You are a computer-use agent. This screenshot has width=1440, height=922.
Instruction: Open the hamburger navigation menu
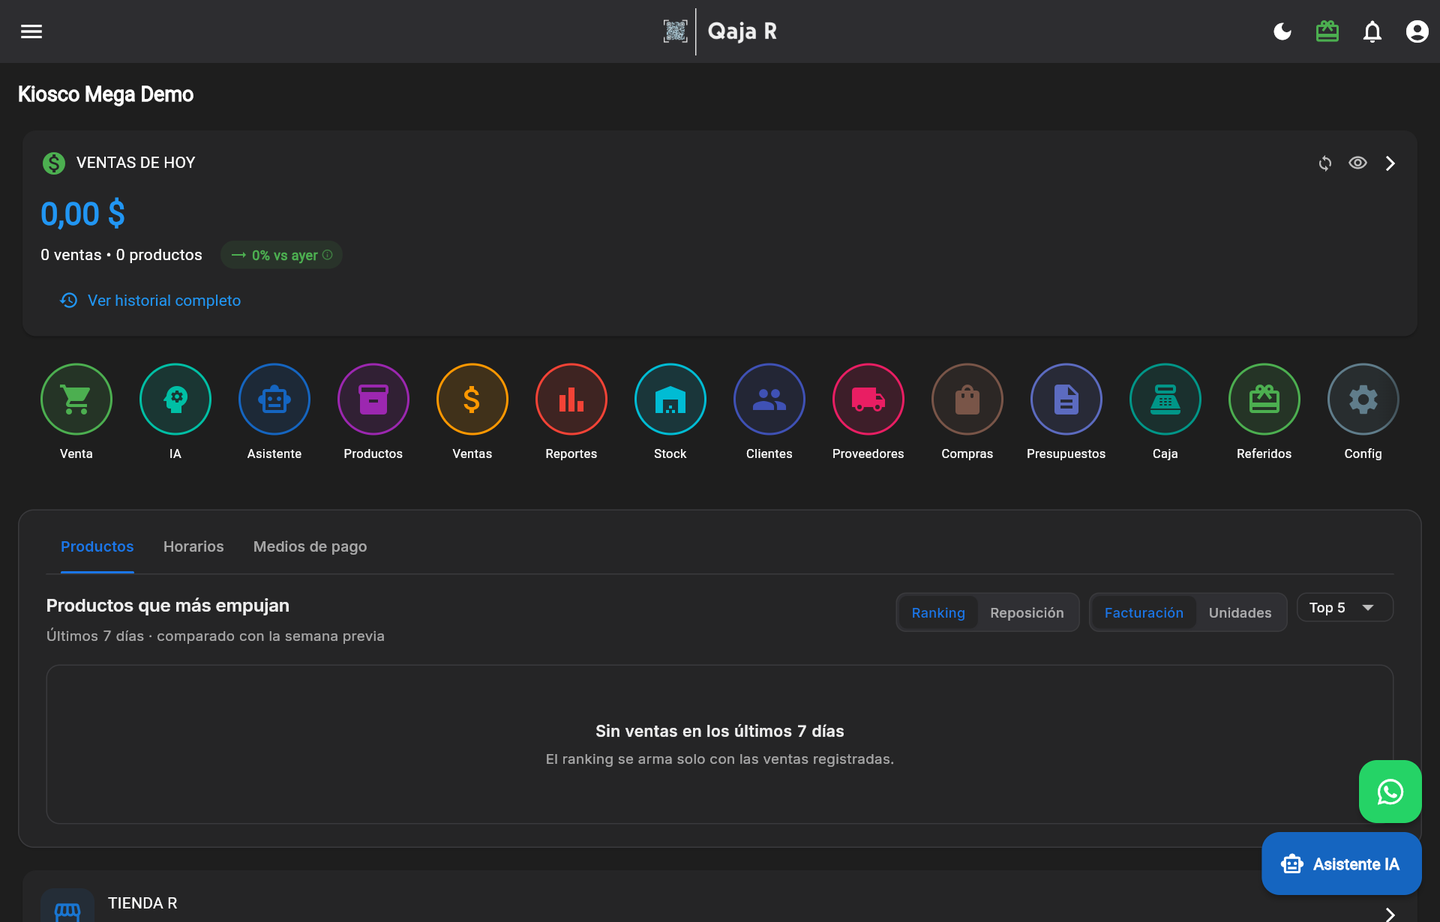click(x=32, y=31)
